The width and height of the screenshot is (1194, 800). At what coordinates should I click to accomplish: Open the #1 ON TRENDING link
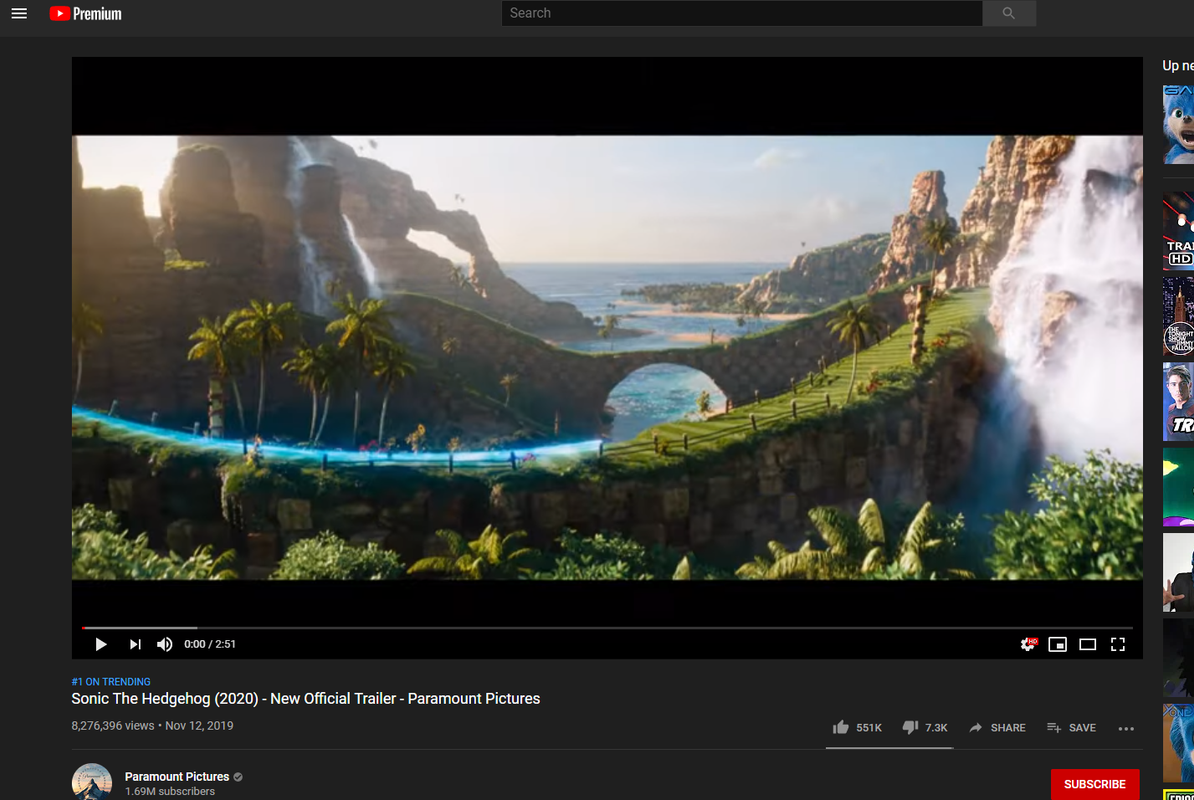point(111,682)
